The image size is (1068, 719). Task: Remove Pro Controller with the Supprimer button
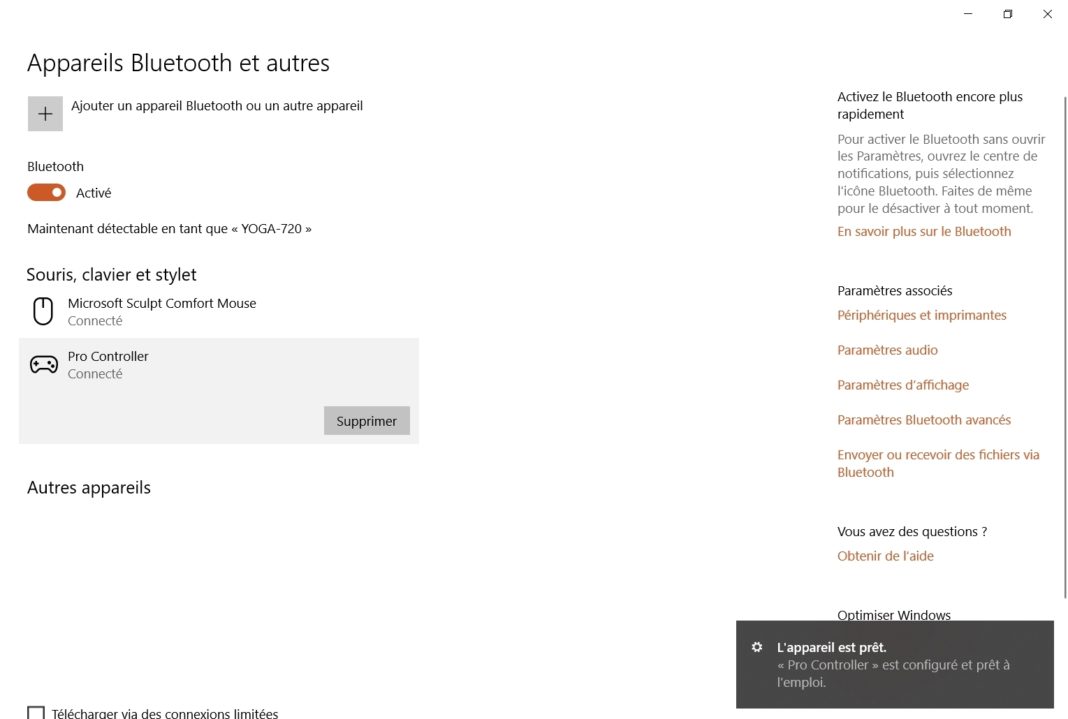pyautogui.click(x=366, y=421)
